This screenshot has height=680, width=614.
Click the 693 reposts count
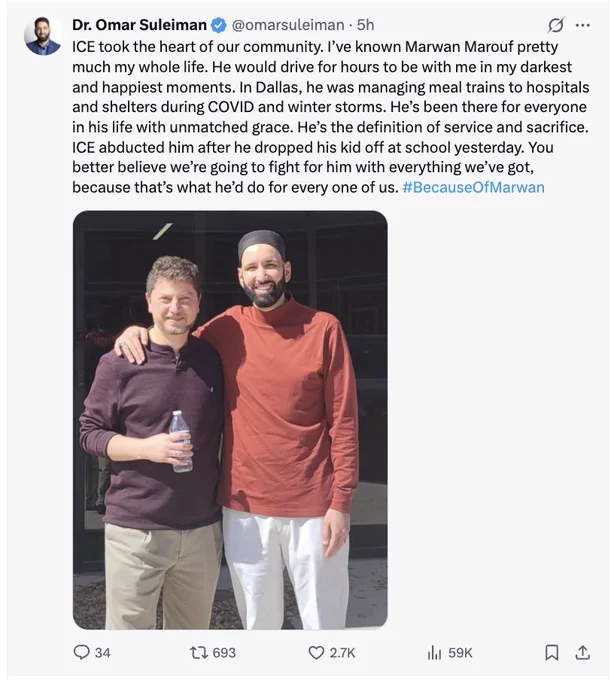tap(224, 653)
